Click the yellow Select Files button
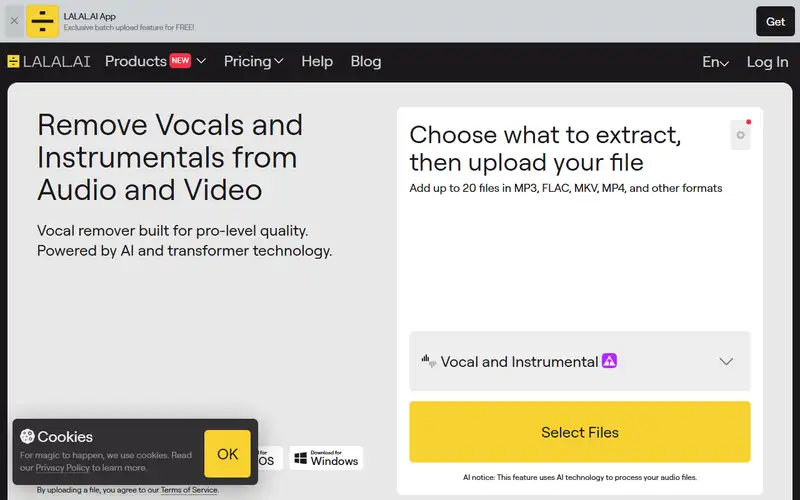The width and height of the screenshot is (800, 500). point(580,432)
